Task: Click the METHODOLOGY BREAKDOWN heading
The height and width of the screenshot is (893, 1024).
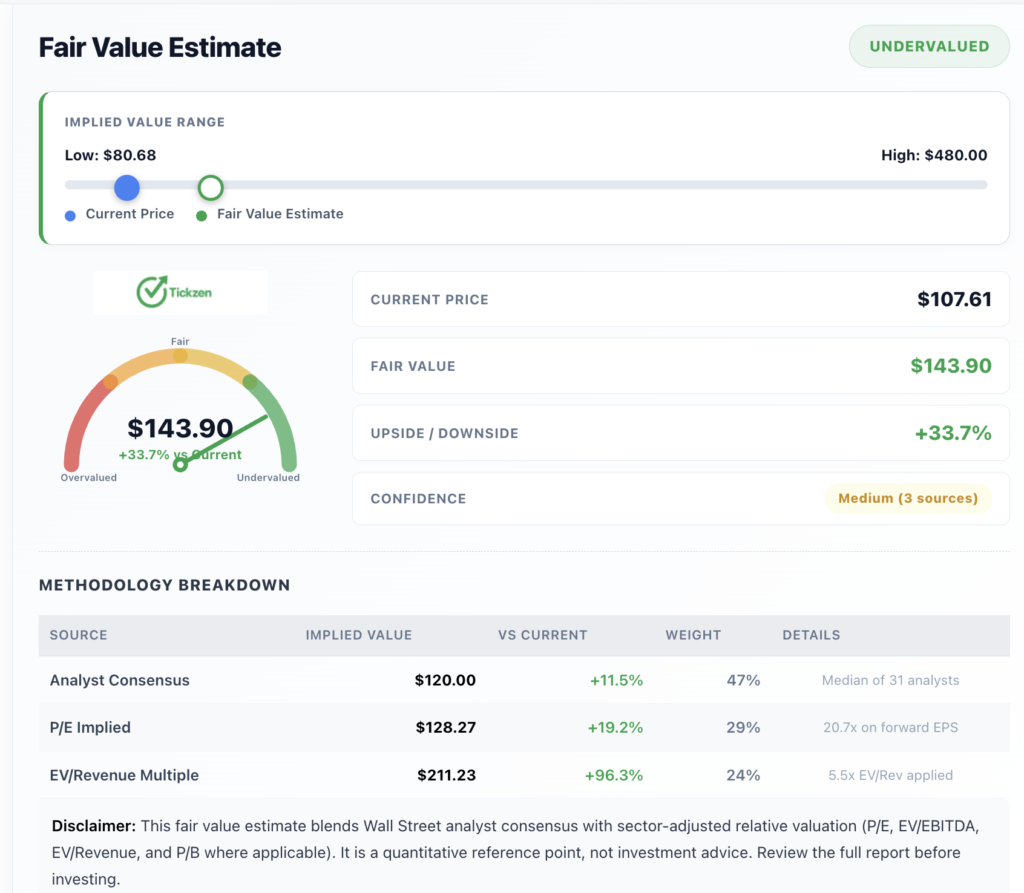Action: point(165,585)
